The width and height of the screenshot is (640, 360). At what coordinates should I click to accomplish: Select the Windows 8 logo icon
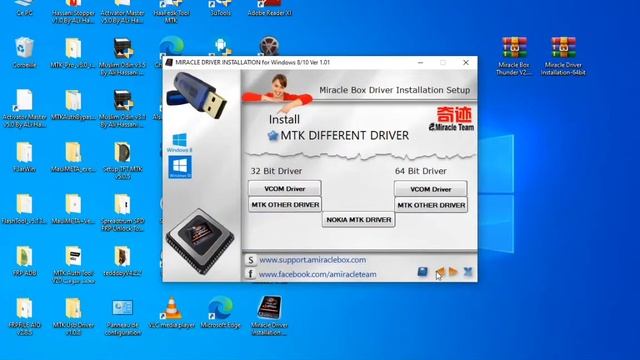pos(180,142)
